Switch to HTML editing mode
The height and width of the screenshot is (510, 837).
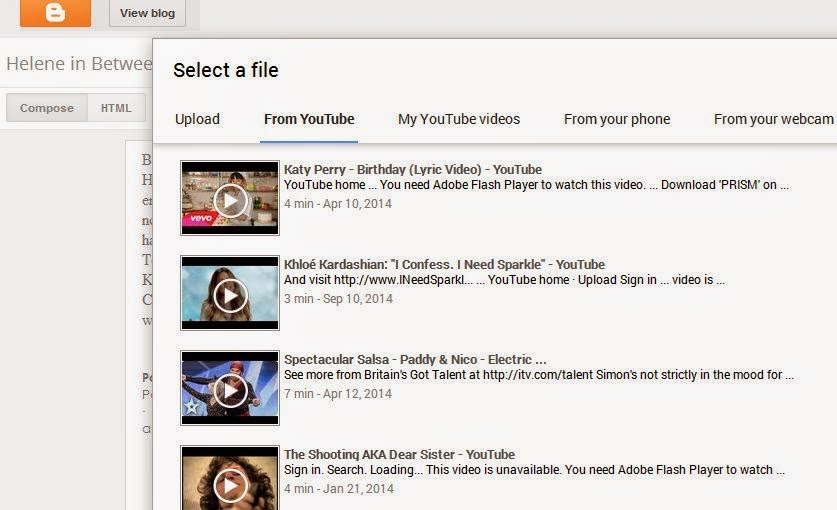pos(116,108)
